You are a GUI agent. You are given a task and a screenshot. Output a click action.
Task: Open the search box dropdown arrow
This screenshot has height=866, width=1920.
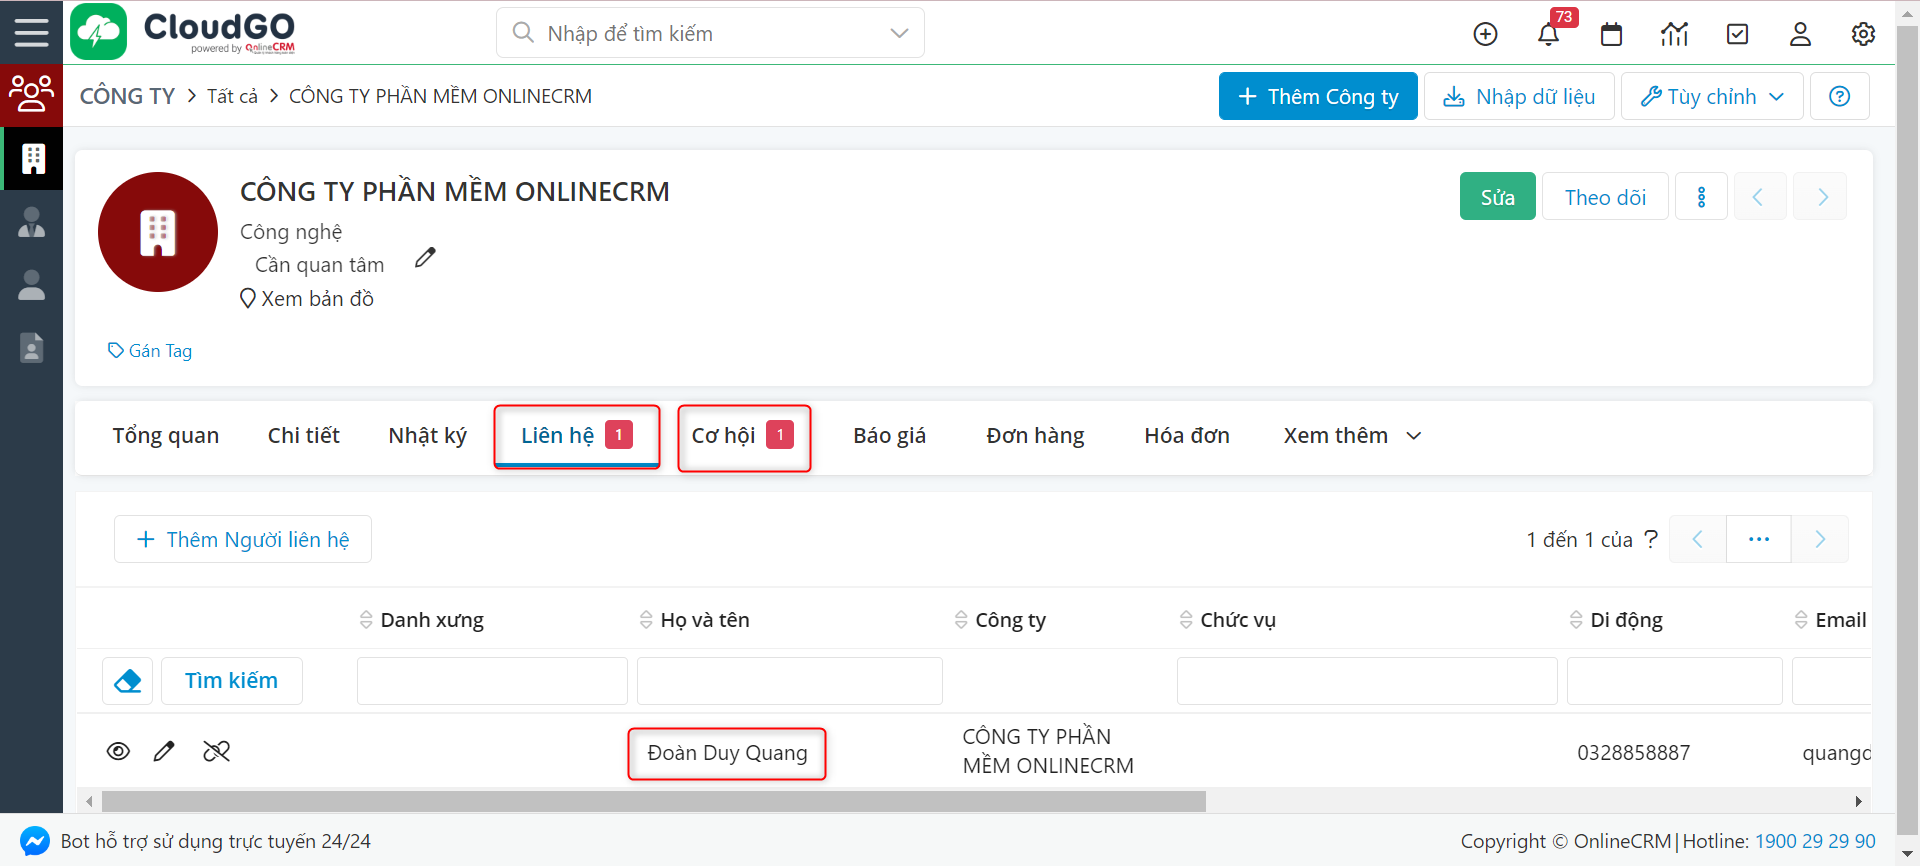[x=899, y=33]
